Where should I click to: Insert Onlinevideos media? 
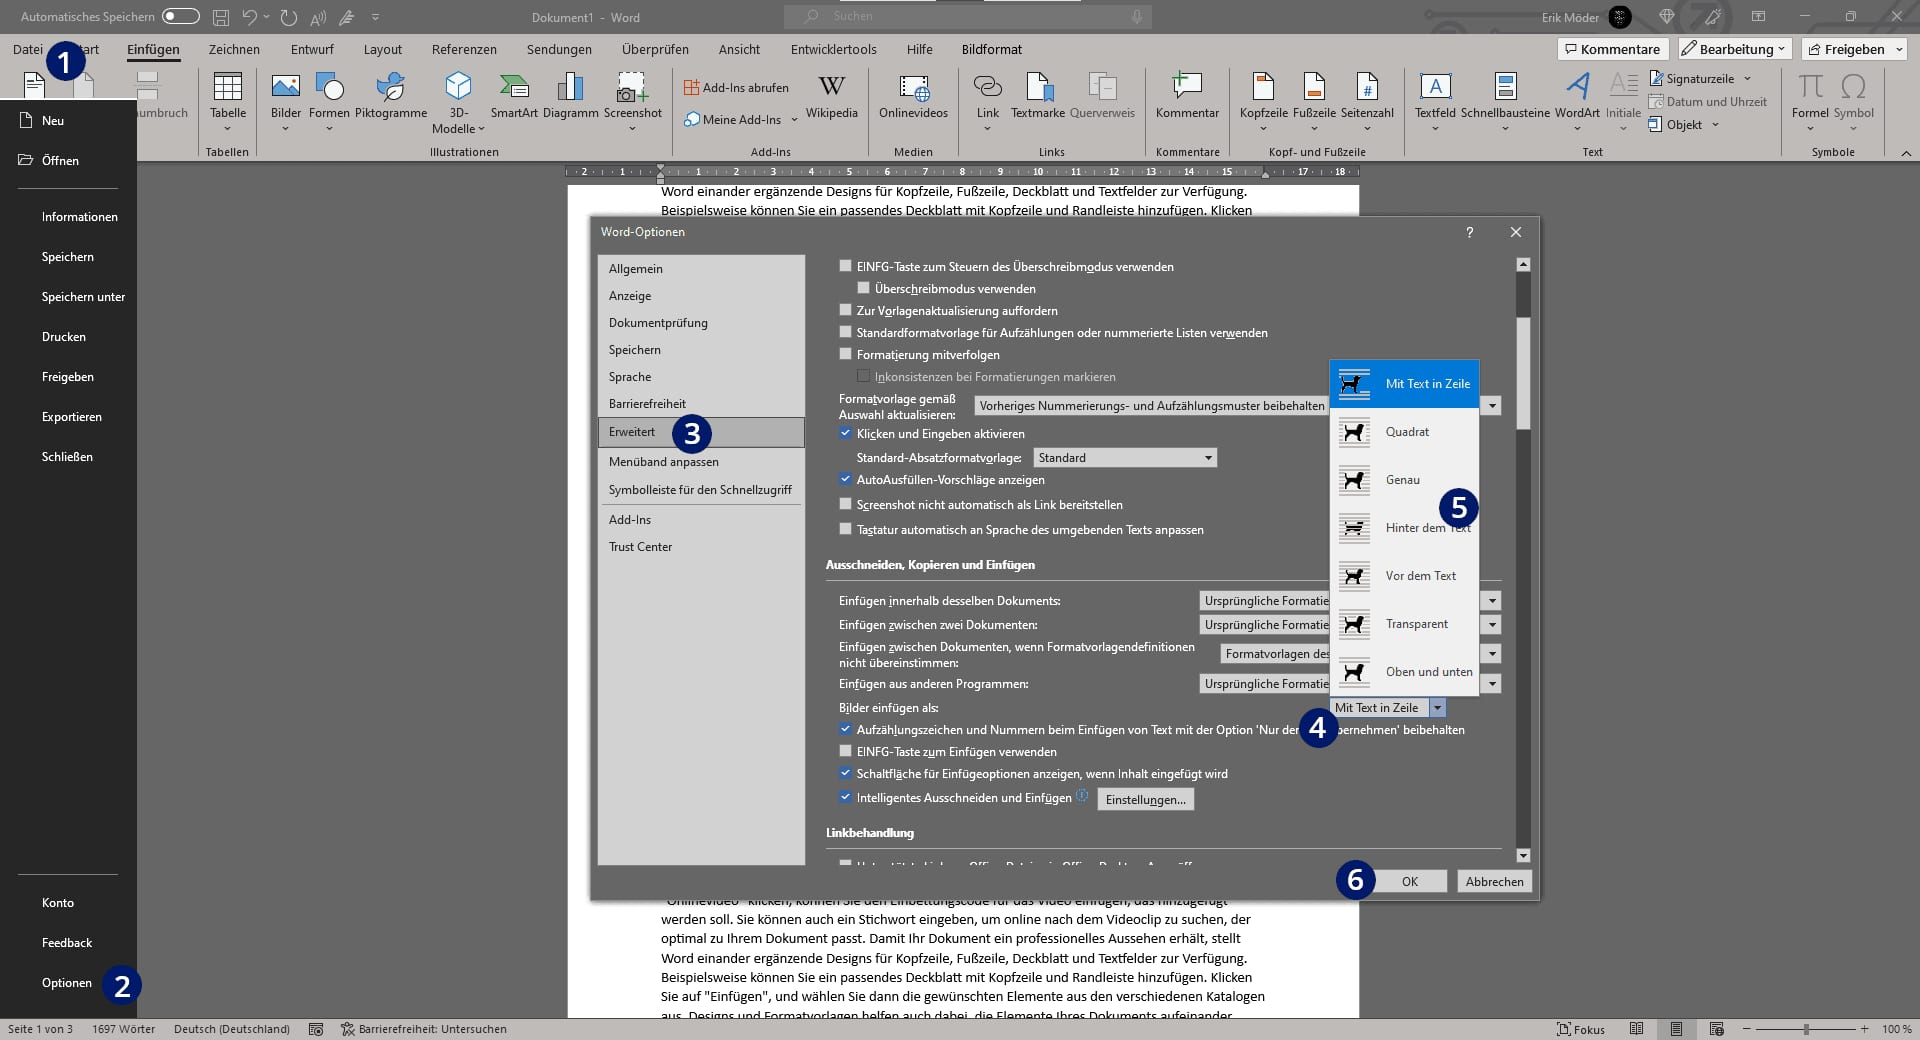tap(913, 98)
